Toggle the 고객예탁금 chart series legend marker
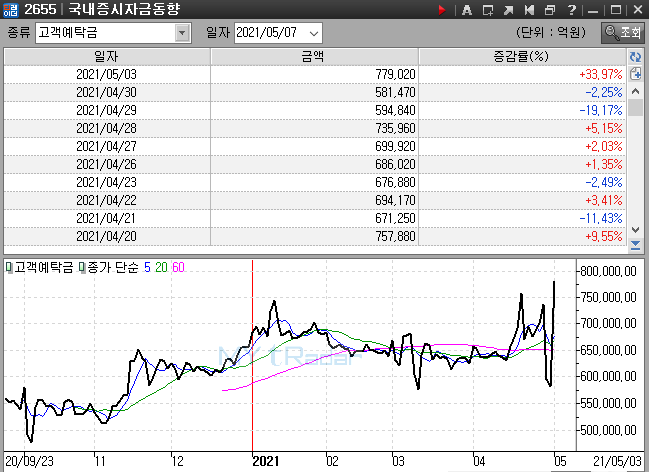The width and height of the screenshot is (649, 472). [8, 268]
